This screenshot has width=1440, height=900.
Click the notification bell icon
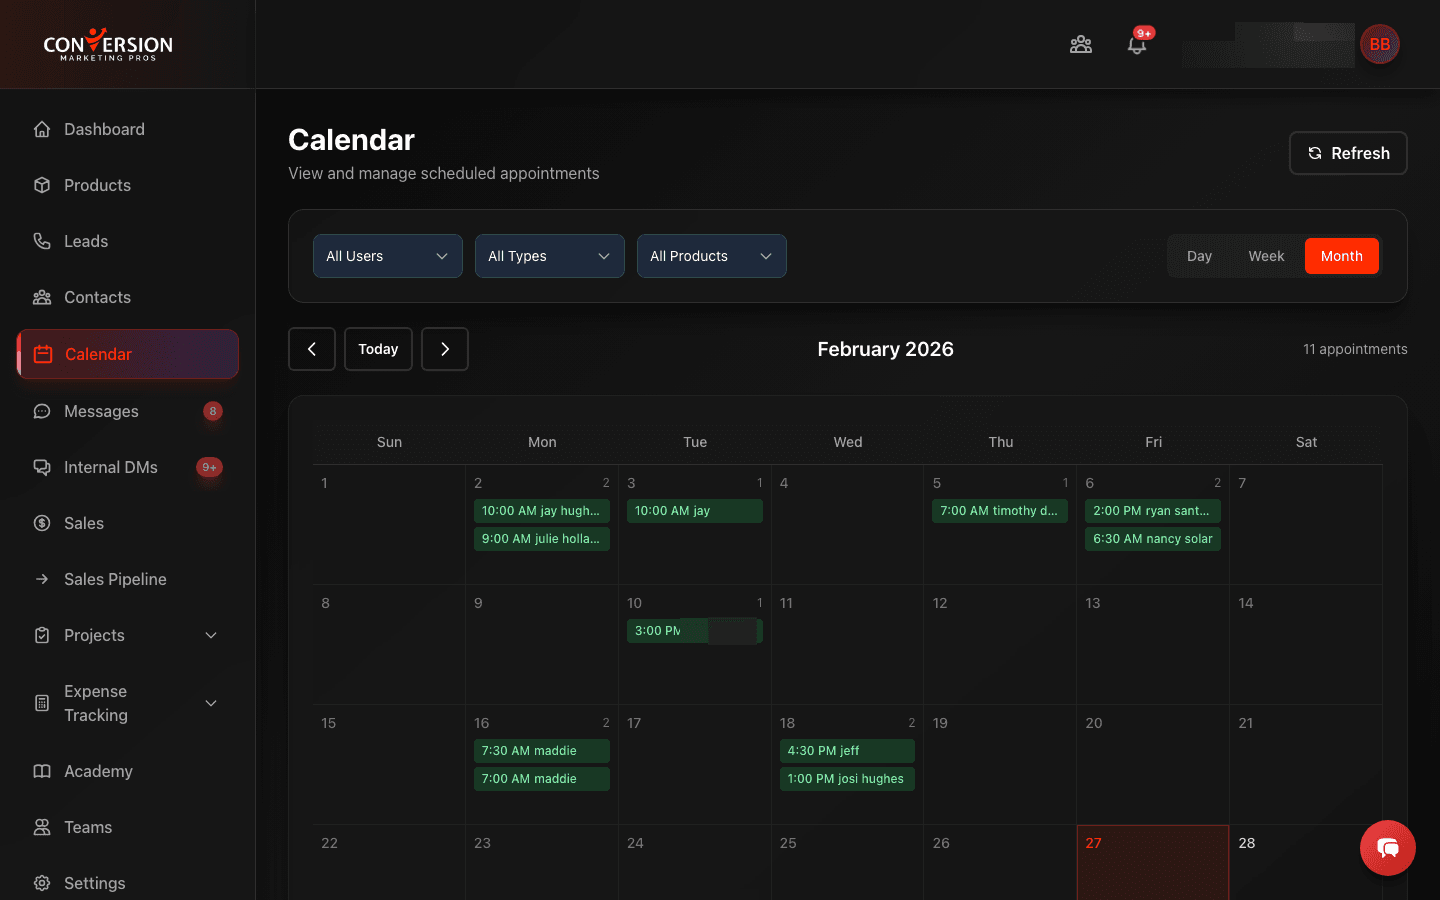1137,45
